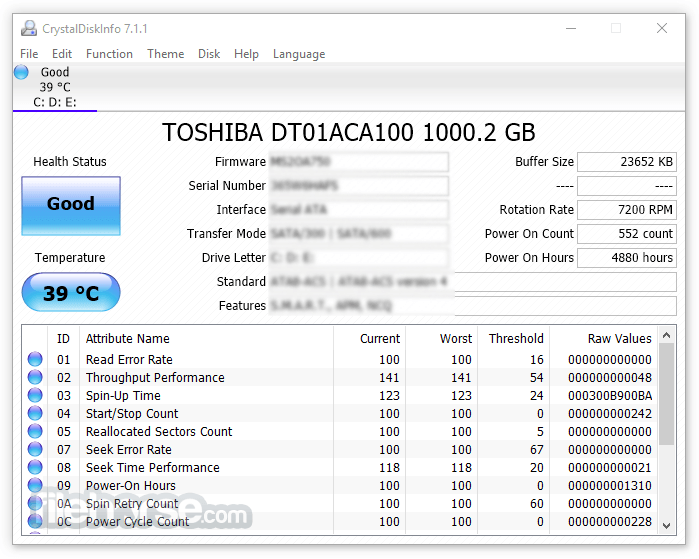
Task: Click the status orb for Power Cycle Count
Action: click(x=35, y=521)
